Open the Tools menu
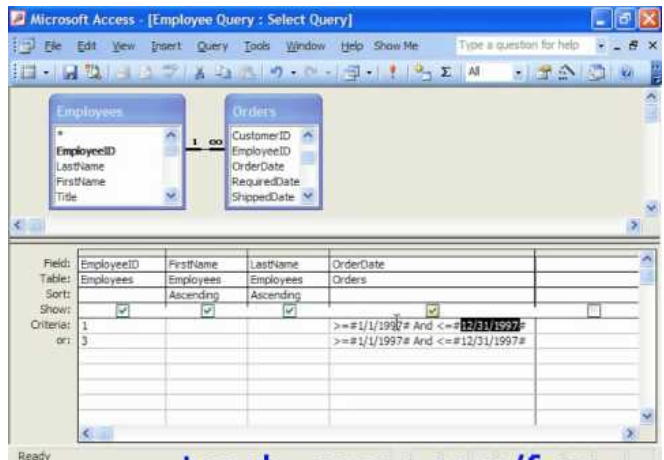The width and height of the screenshot is (664, 460). click(x=257, y=45)
